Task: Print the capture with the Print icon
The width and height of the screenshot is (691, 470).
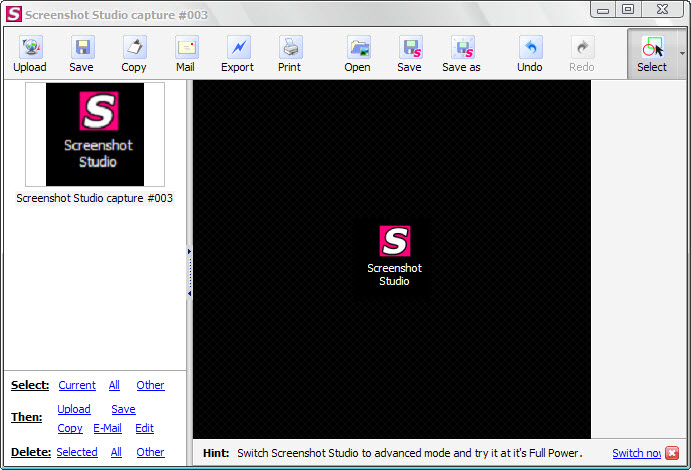Action: (290, 47)
